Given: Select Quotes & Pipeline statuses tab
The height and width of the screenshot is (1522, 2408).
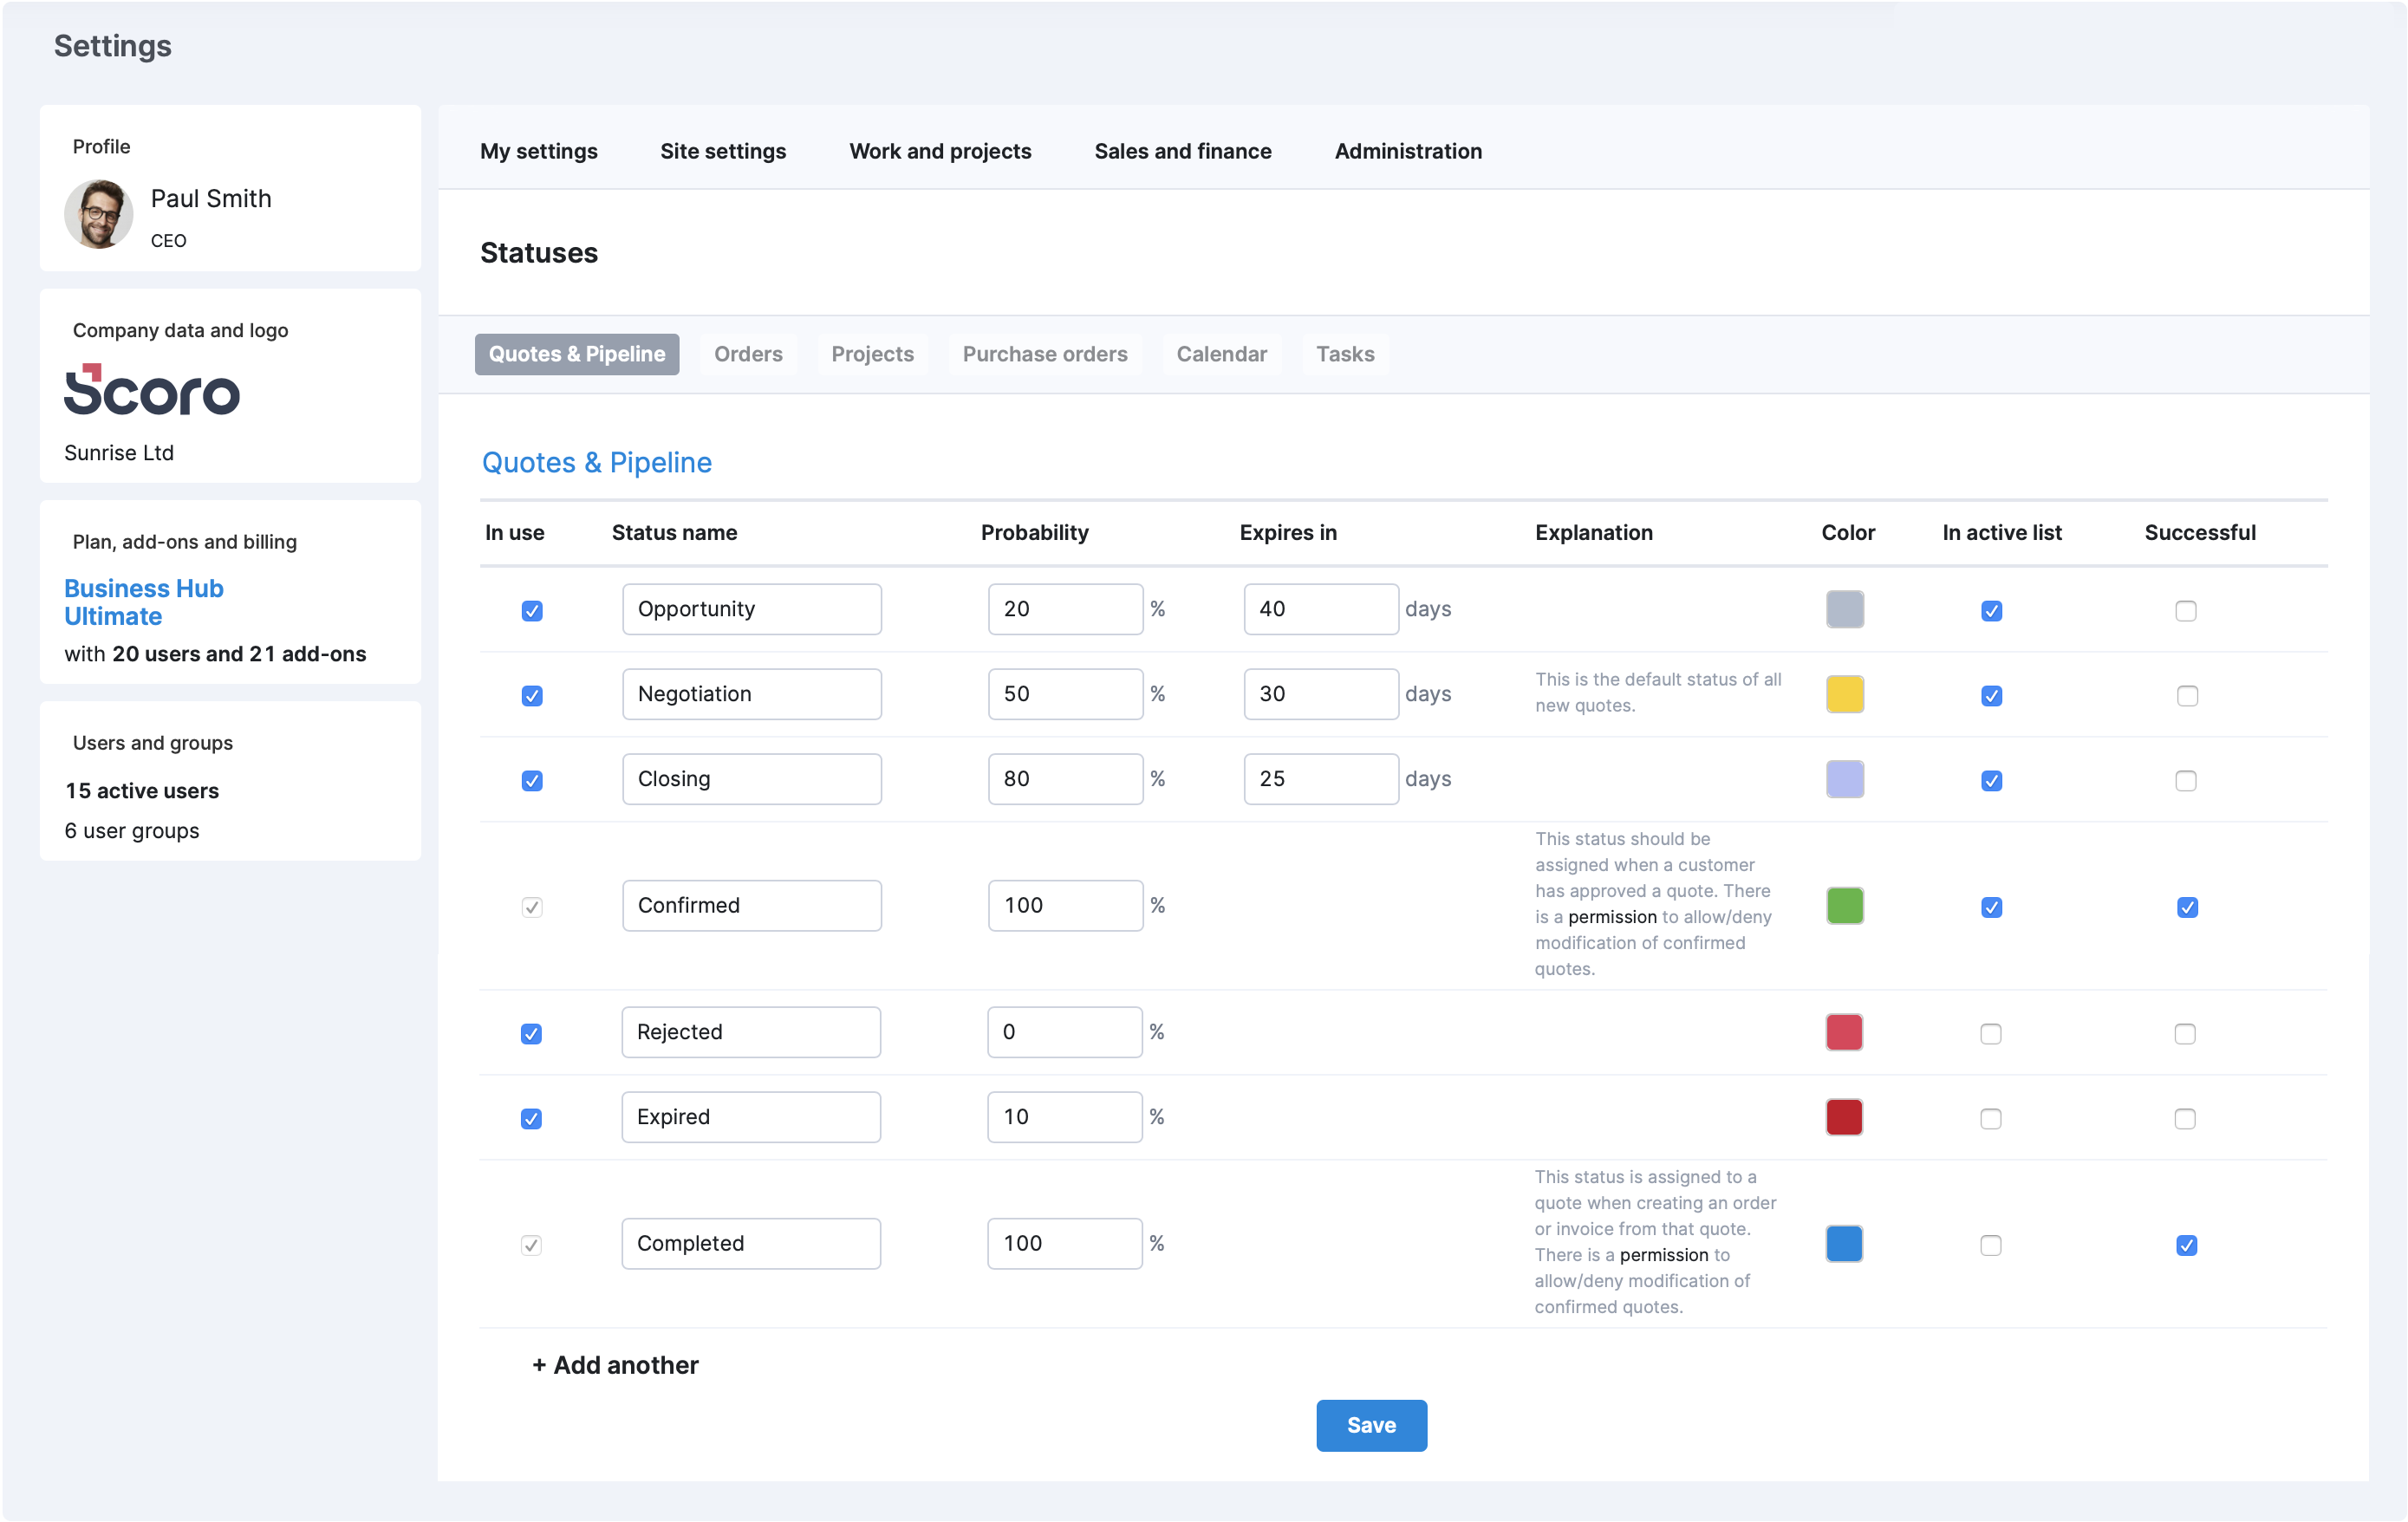Looking at the screenshot, I should [x=577, y=354].
